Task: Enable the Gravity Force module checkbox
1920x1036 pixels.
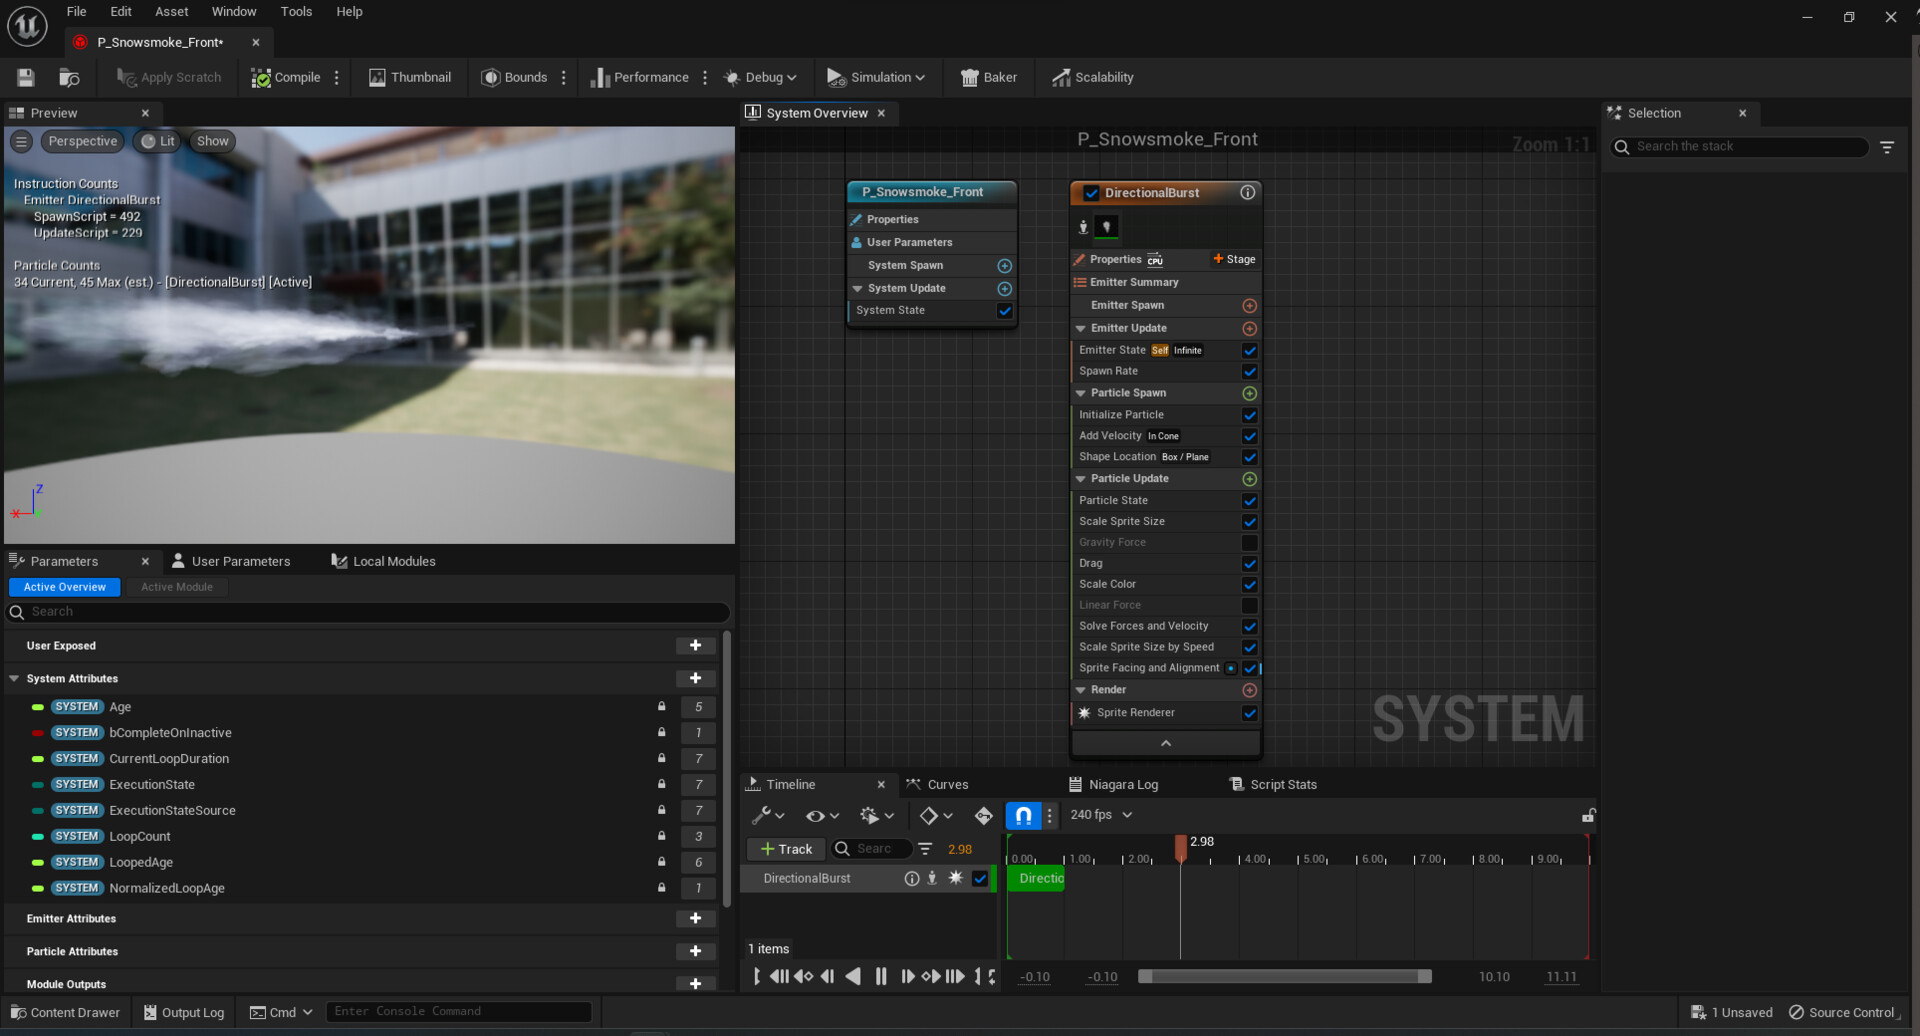Action: [x=1249, y=543]
